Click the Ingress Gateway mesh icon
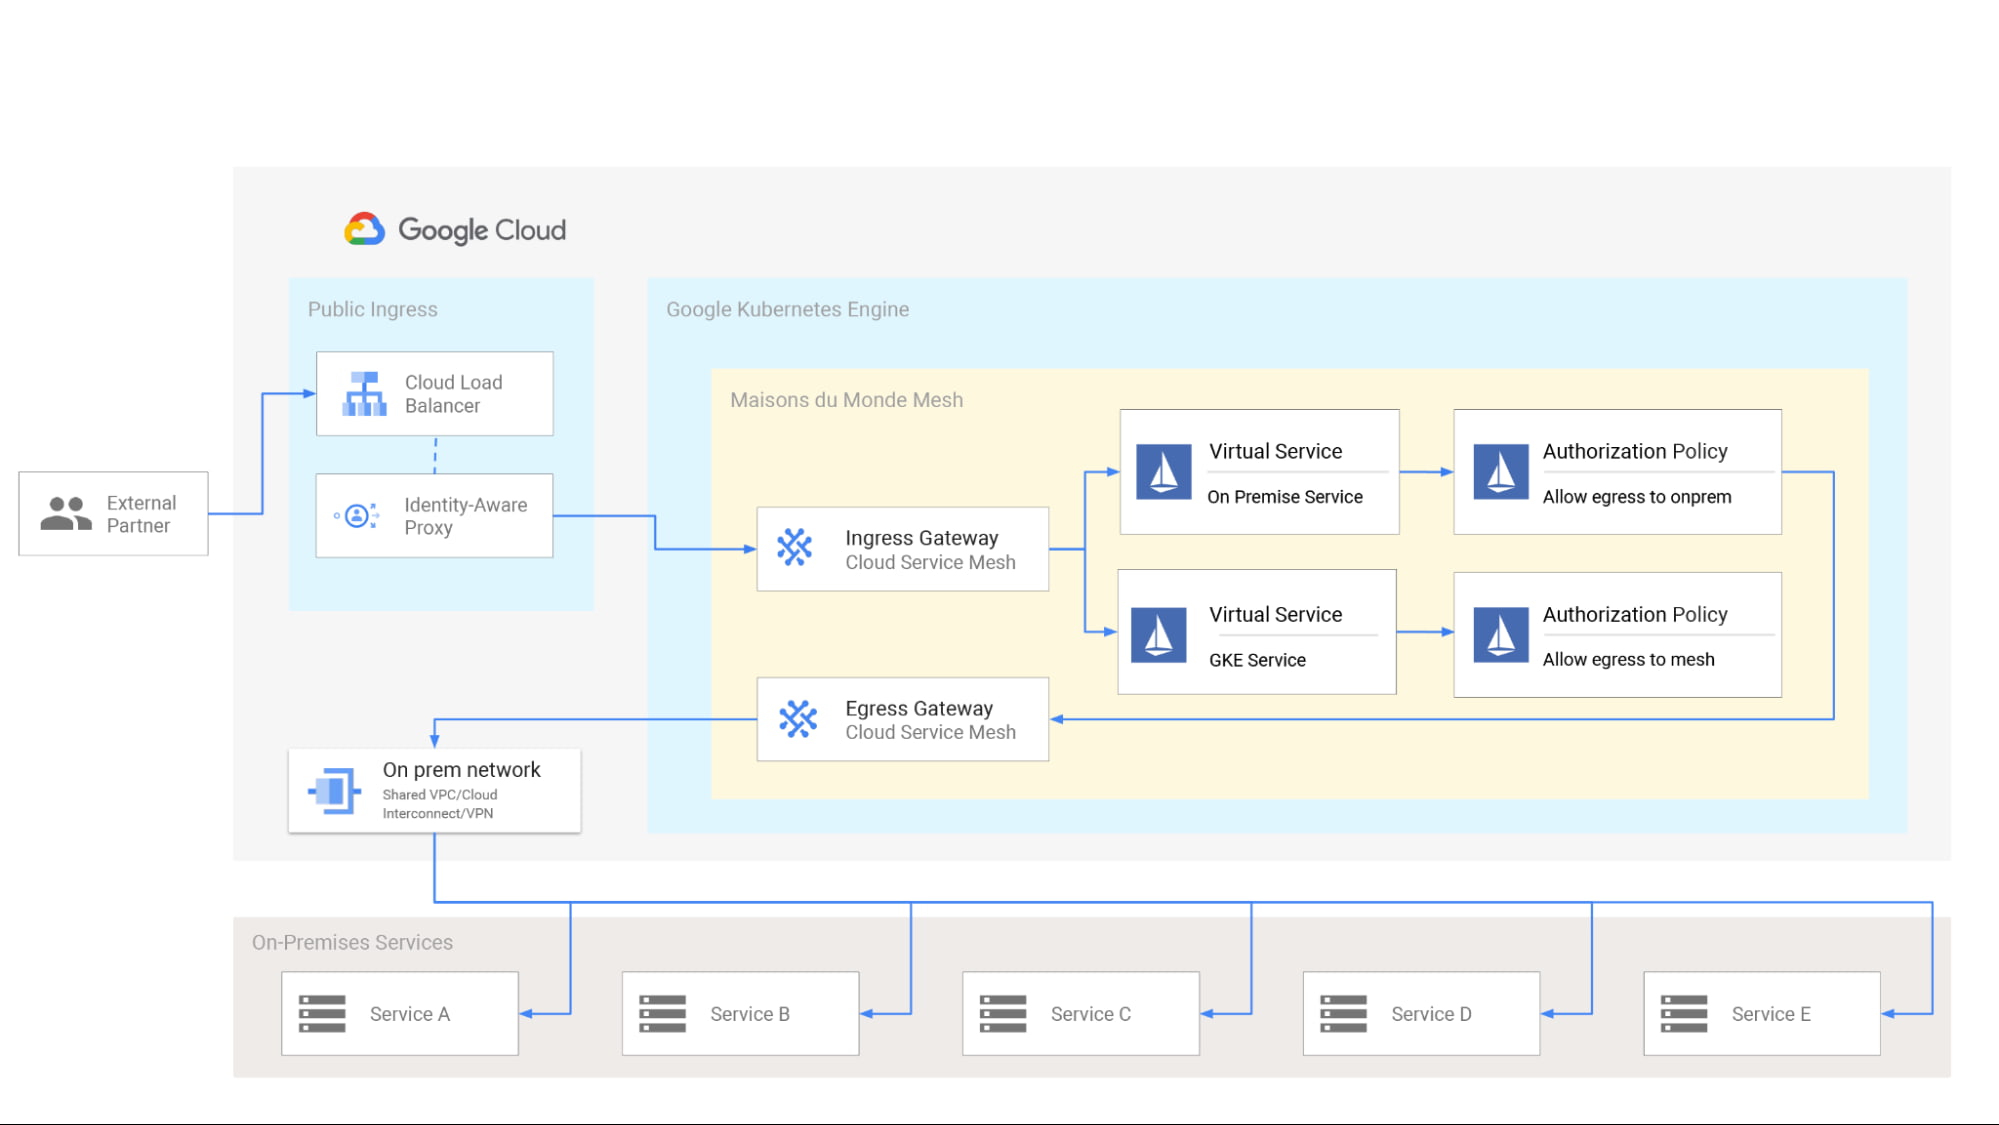 point(795,548)
